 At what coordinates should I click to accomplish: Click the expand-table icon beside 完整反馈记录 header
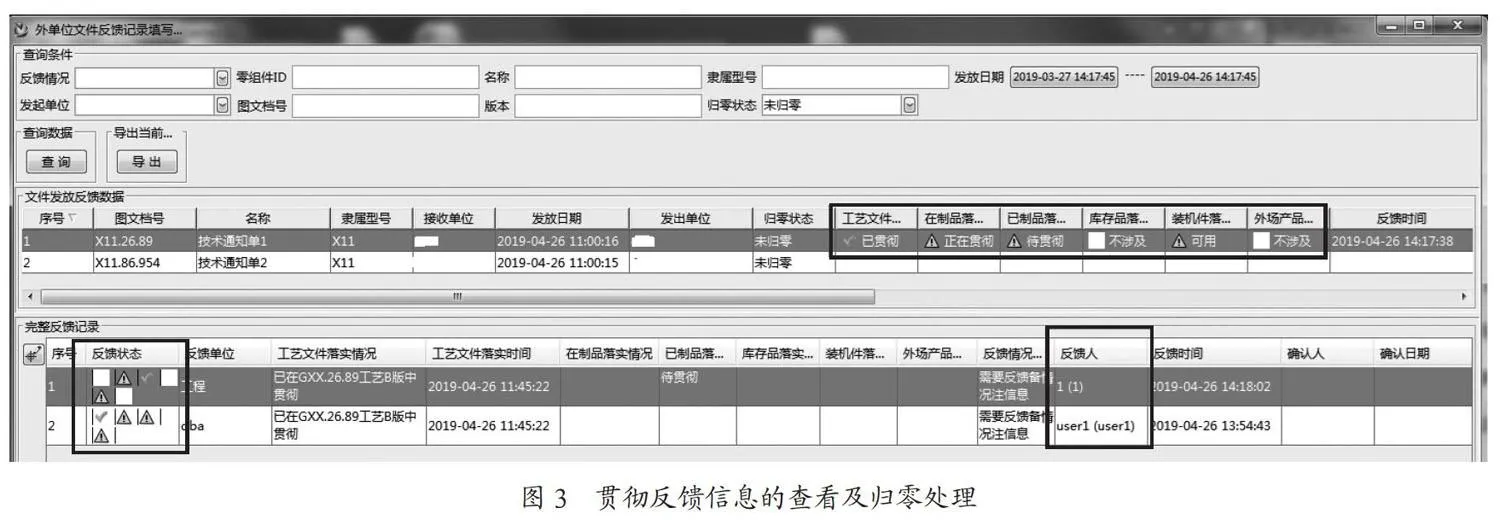coord(34,354)
